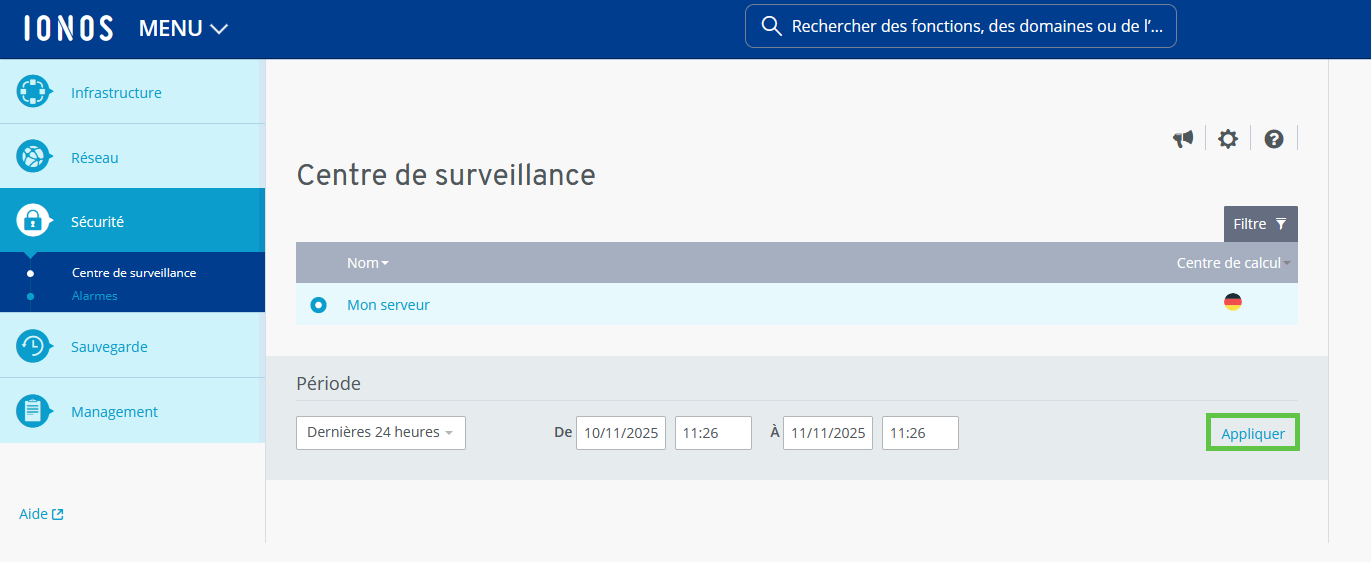Sort by Centre de calcul column
Screen dimensions: 1371x562
(x=1231, y=263)
